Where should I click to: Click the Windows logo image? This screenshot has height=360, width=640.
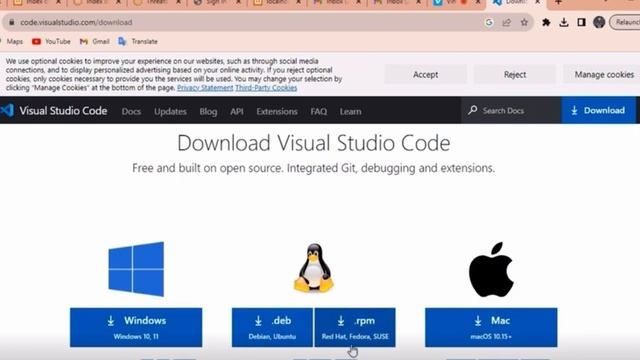pyautogui.click(x=136, y=269)
